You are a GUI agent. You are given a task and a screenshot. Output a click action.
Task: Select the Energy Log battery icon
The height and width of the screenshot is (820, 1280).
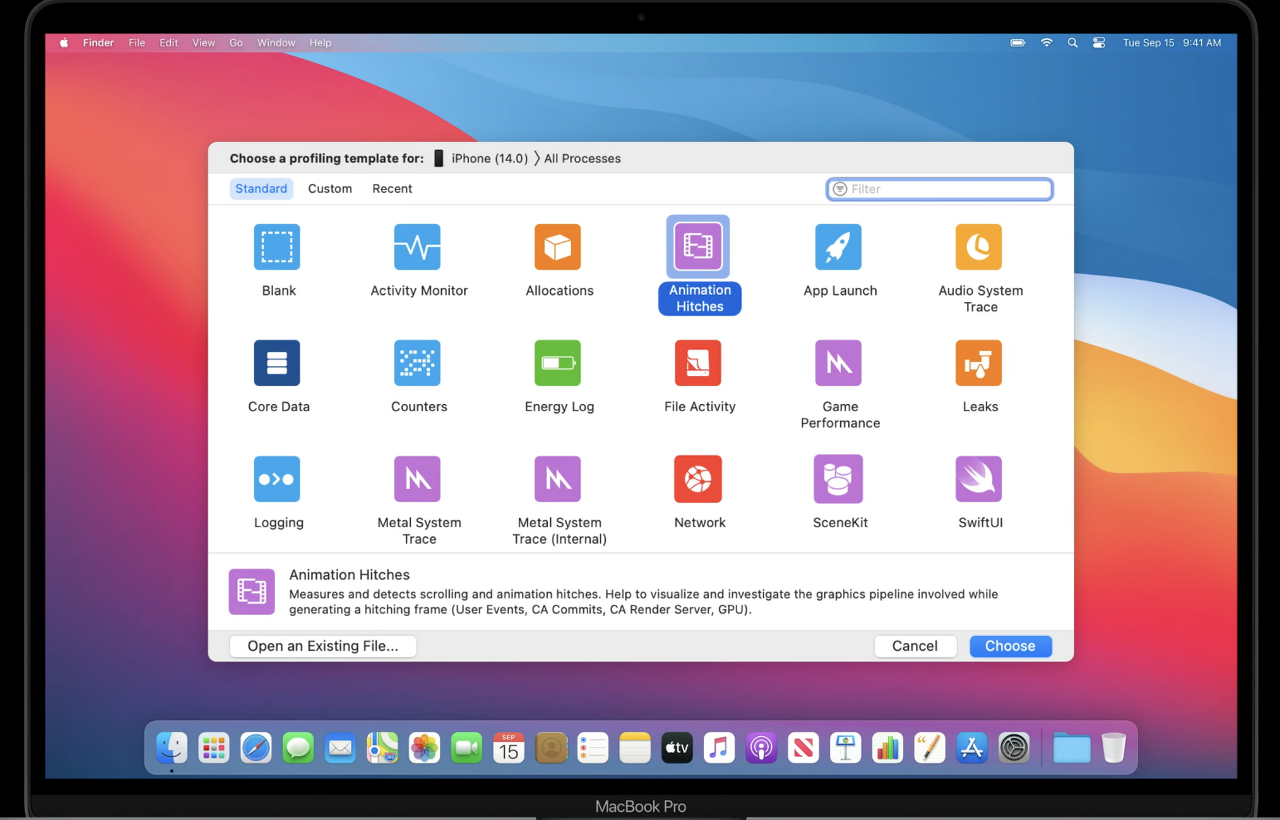tap(558, 363)
